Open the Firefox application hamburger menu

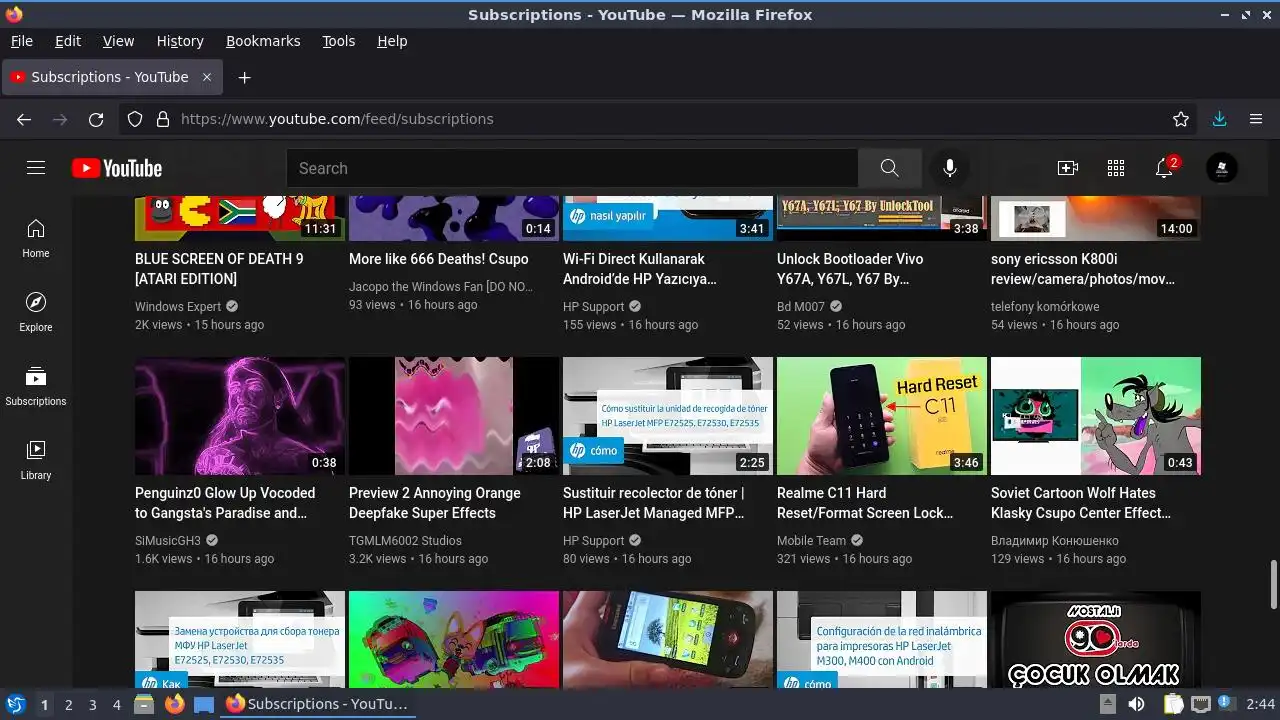click(1256, 119)
